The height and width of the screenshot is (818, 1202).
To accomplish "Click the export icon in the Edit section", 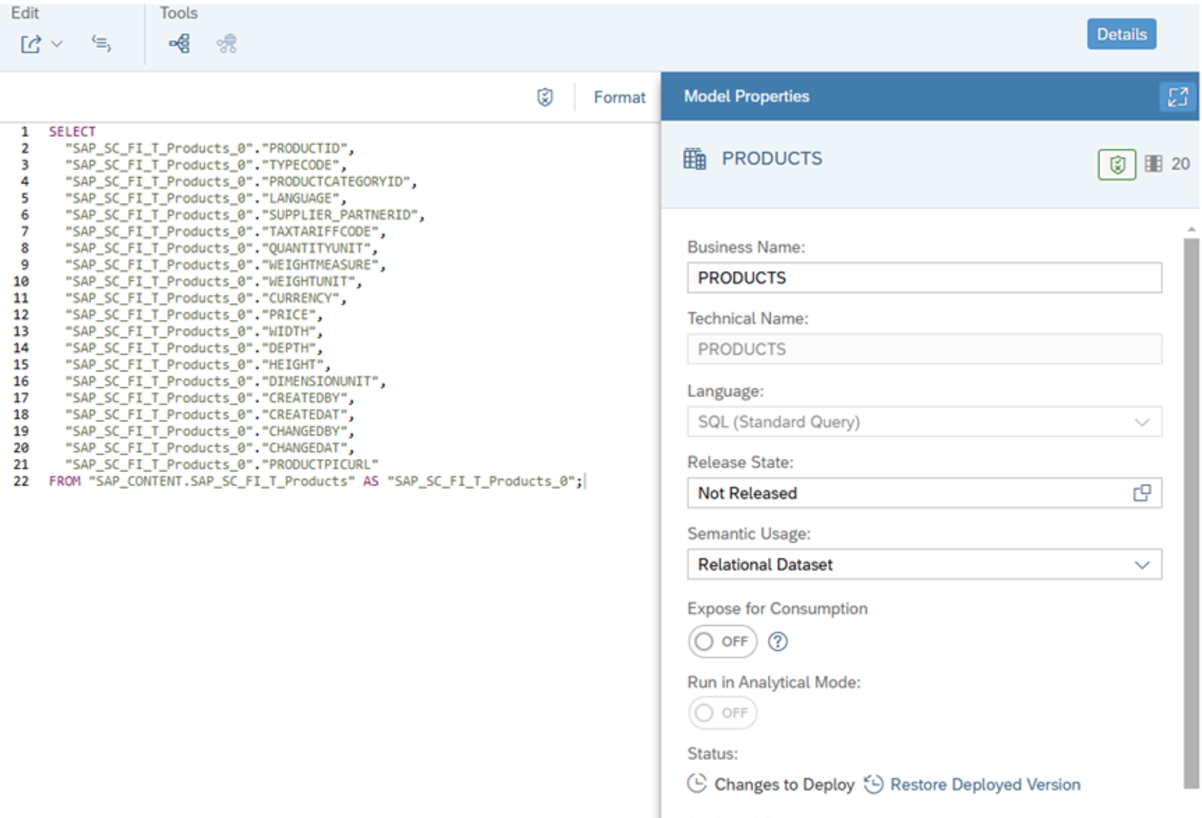I will click(x=30, y=43).
